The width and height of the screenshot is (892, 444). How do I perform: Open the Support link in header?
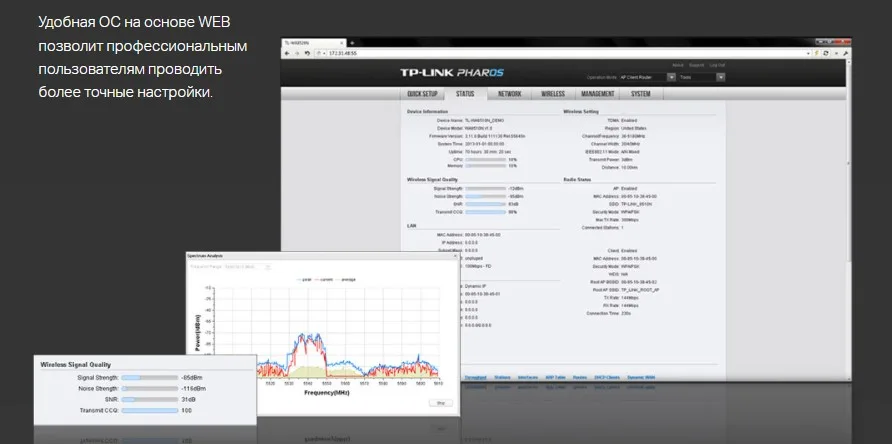coord(697,65)
